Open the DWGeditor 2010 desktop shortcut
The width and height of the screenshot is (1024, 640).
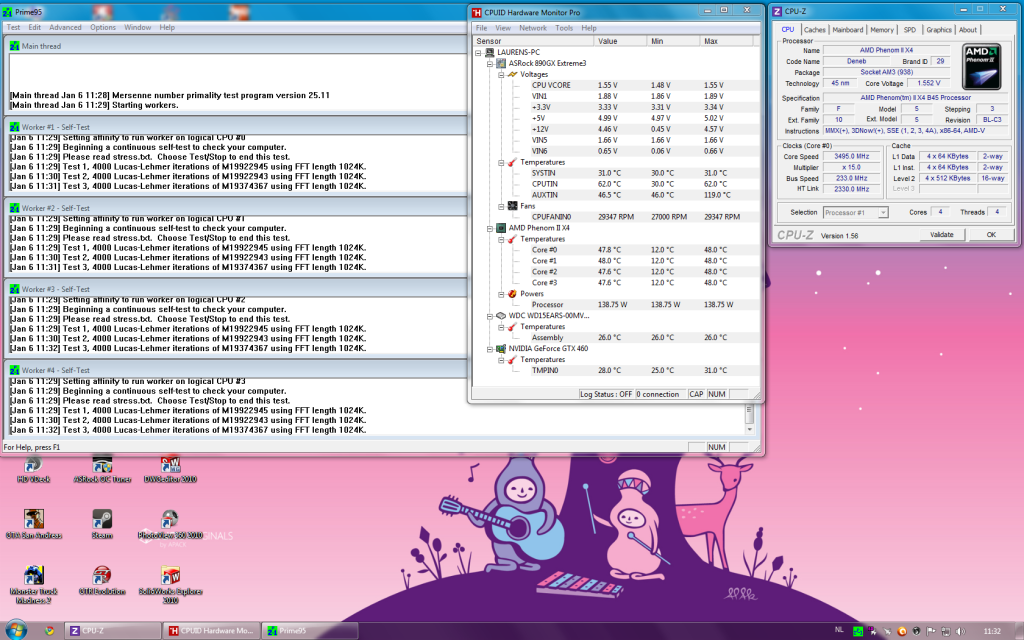[170, 469]
